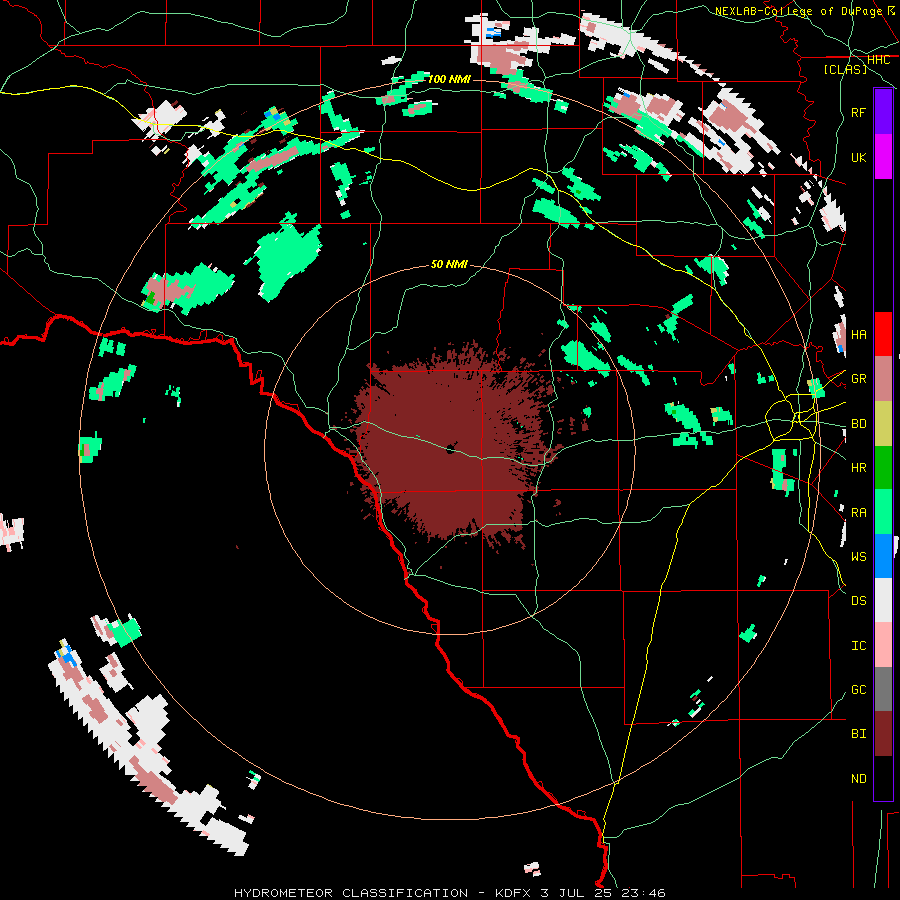Image resolution: width=900 pixels, height=900 pixels.
Task: Click the HYDROMETEOR CLASSIFICATION title text
Action: pos(351,893)
